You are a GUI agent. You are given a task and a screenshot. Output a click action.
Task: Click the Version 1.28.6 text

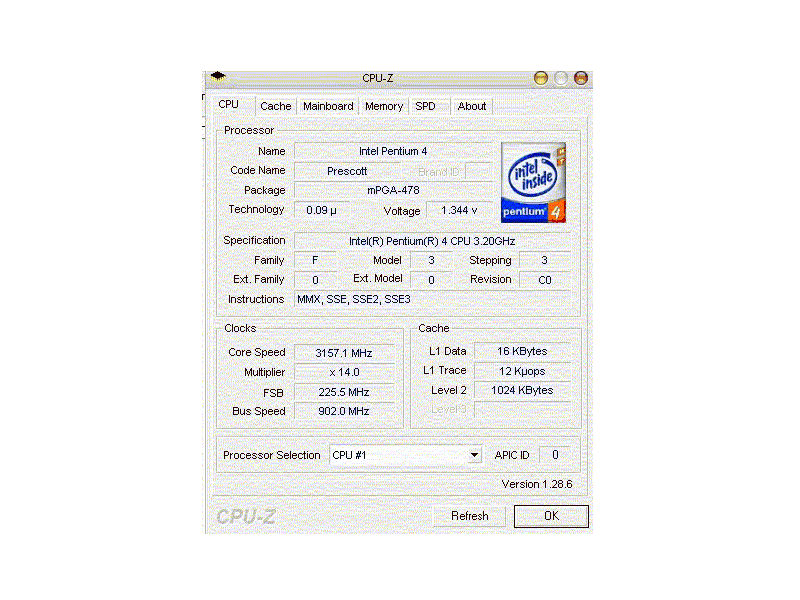(537, 484)
